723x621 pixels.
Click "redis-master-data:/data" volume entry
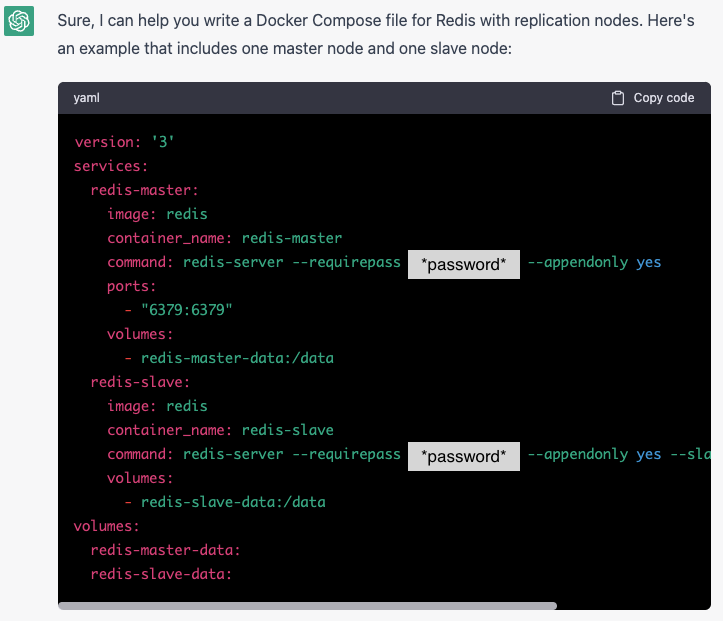tap(237, 358)
